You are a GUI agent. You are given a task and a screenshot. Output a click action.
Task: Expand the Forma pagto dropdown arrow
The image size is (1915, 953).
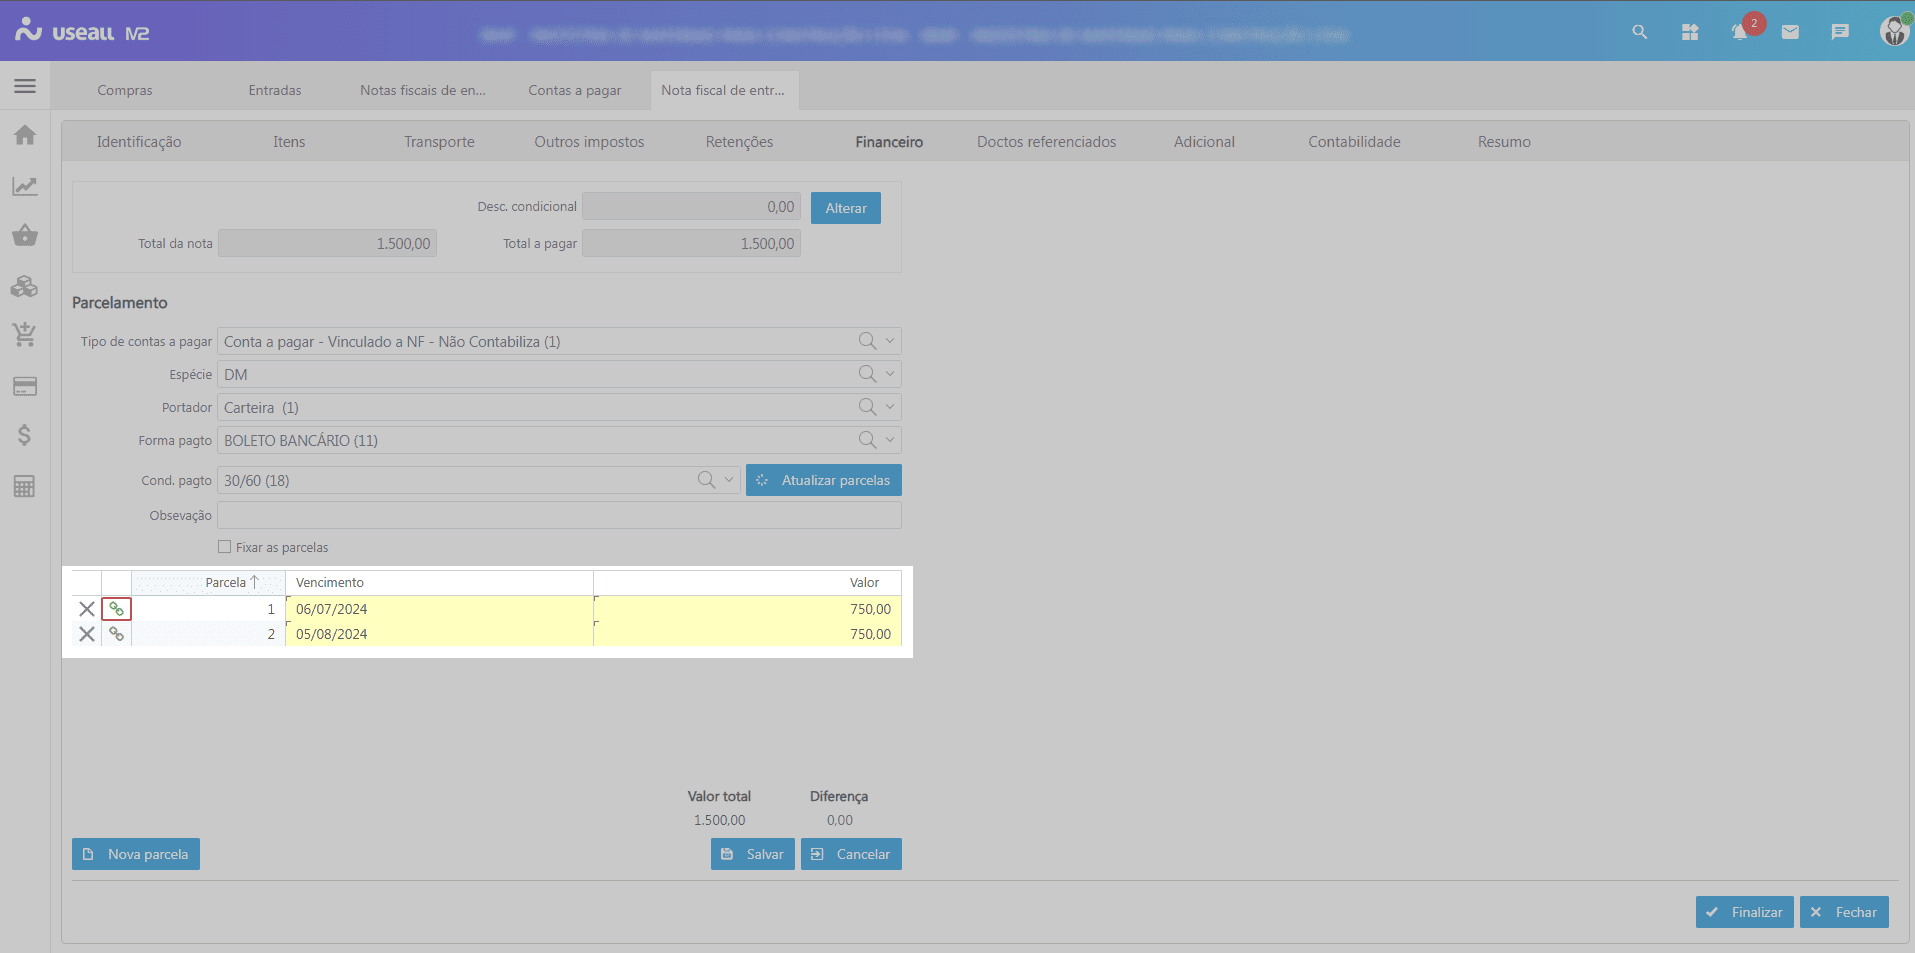889,440
